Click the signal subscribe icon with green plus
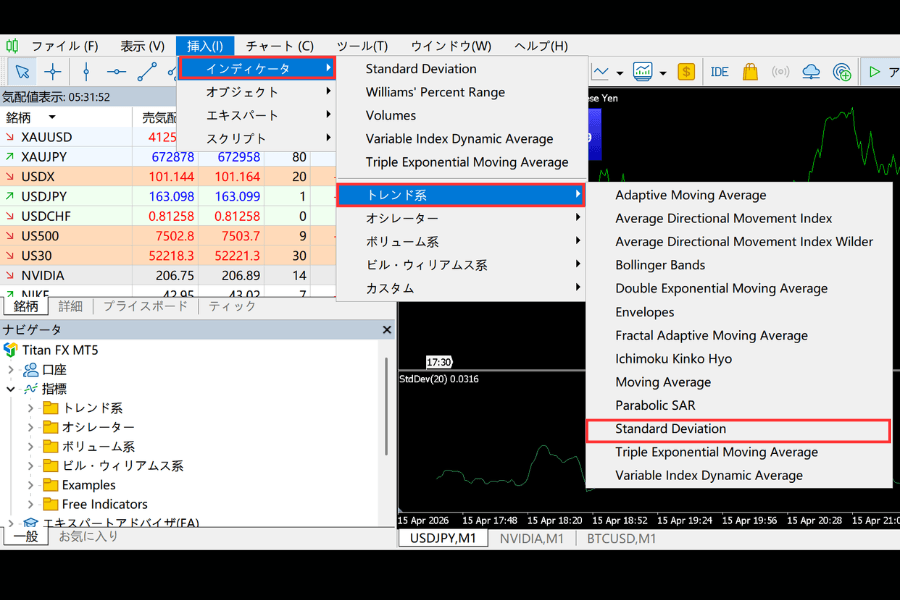This screenshot has height=600, width=900. click(x=842, y=72)
